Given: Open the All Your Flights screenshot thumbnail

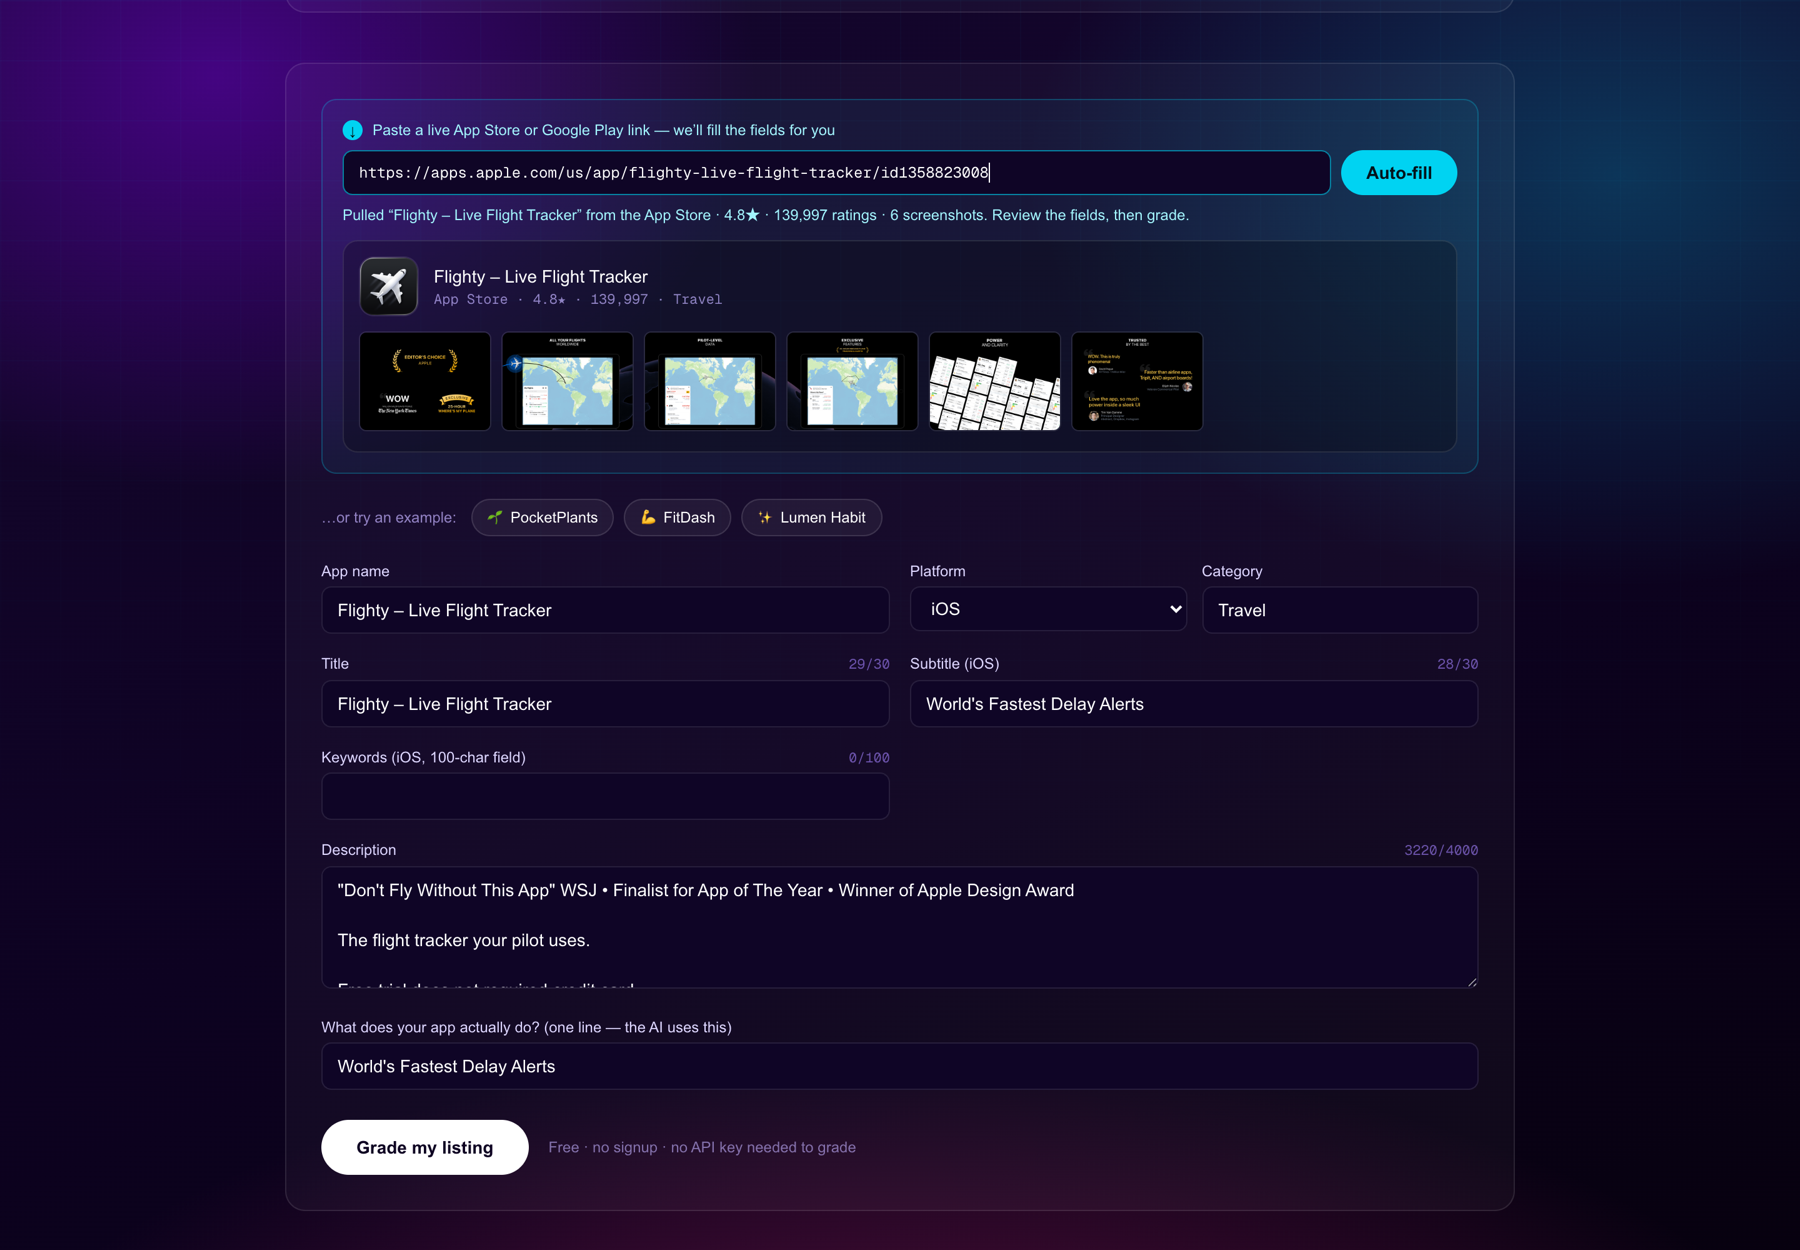Looking at the screenshot, I should tap(567, 381).
